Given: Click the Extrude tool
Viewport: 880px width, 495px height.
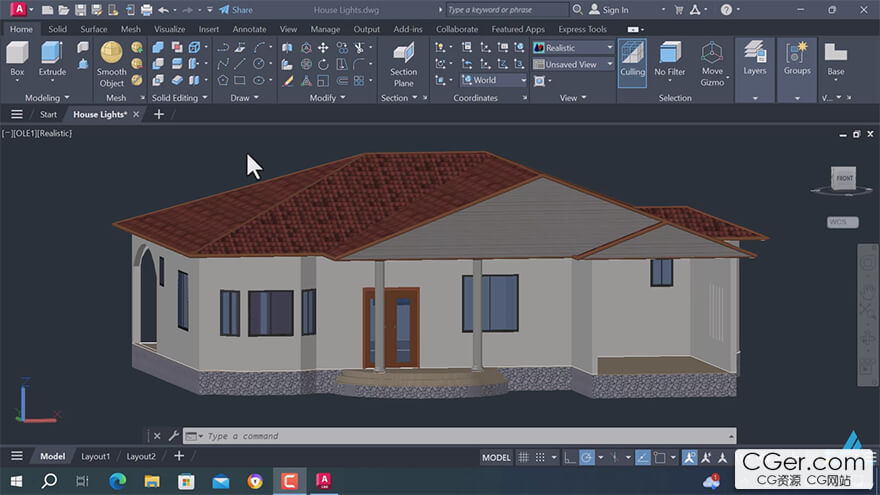Looking at the screenshot, I should point(52,58).
